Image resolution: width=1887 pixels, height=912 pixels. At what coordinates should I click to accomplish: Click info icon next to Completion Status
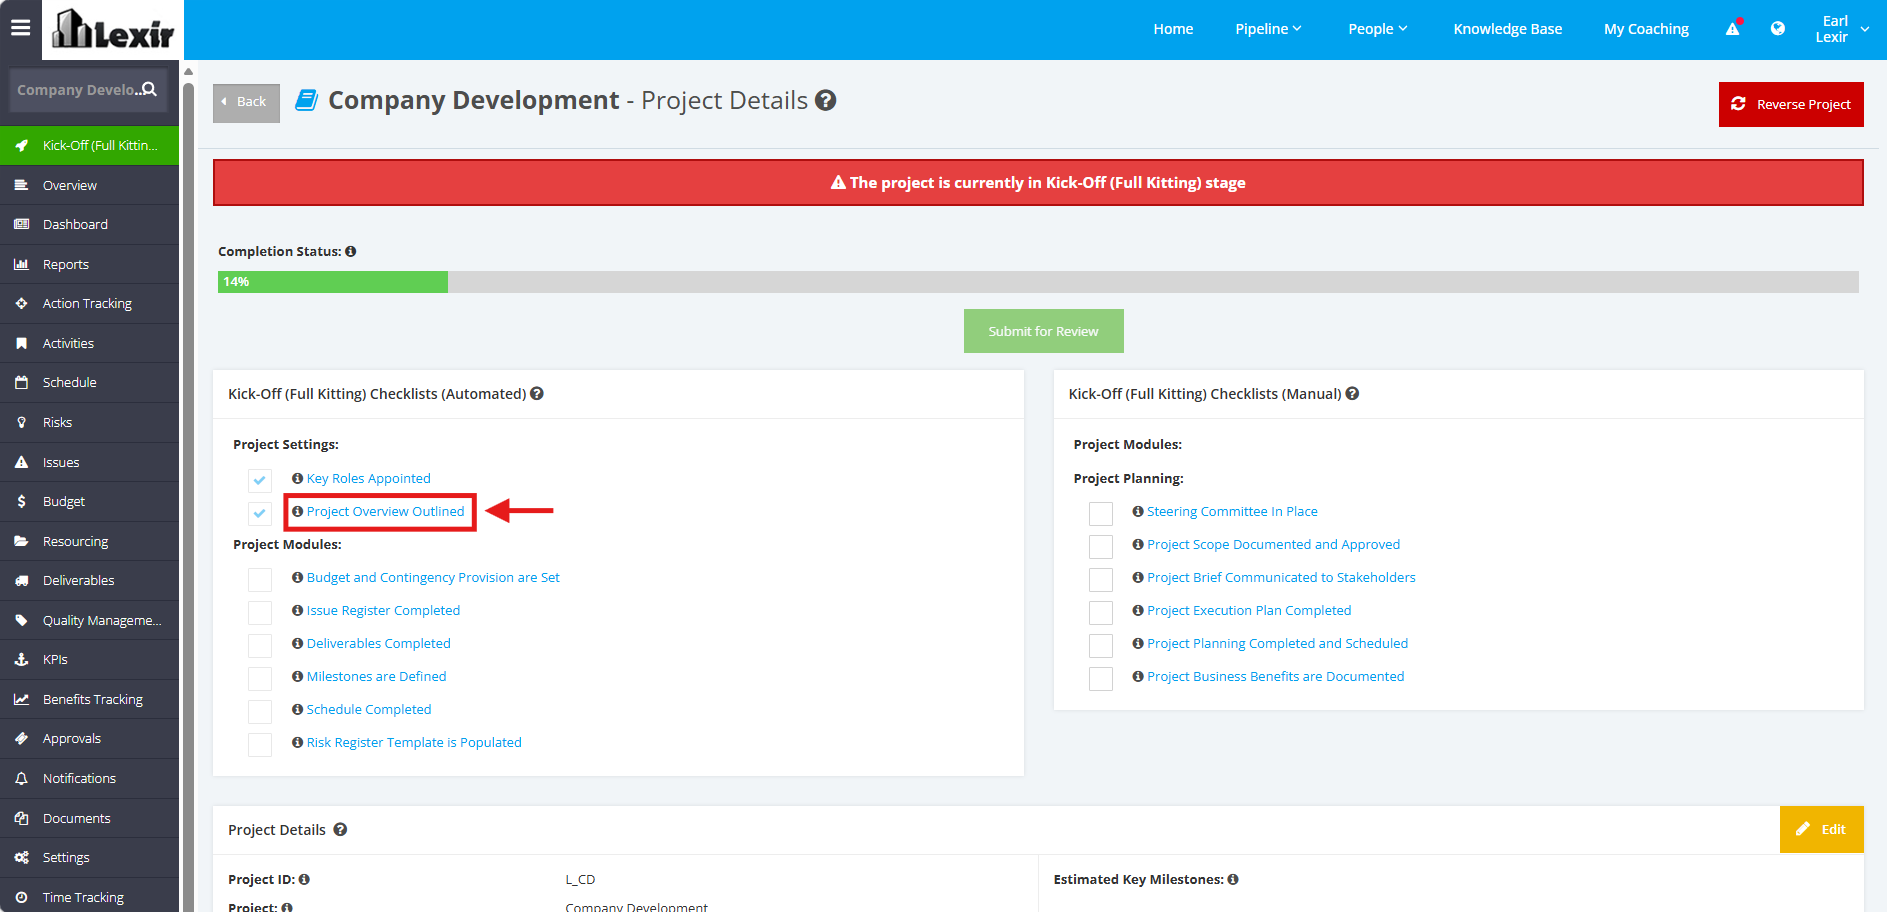(x=351, y=251)
